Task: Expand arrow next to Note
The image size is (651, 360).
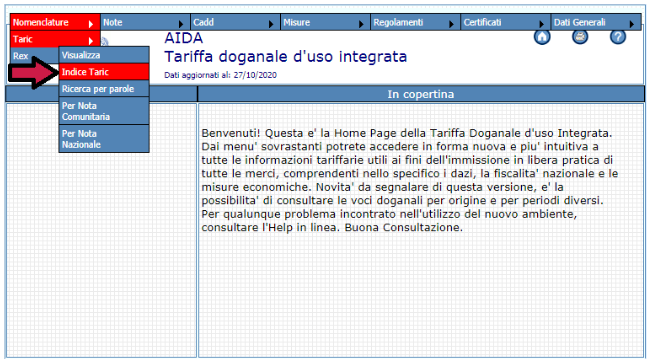Action: coord(181,24)
